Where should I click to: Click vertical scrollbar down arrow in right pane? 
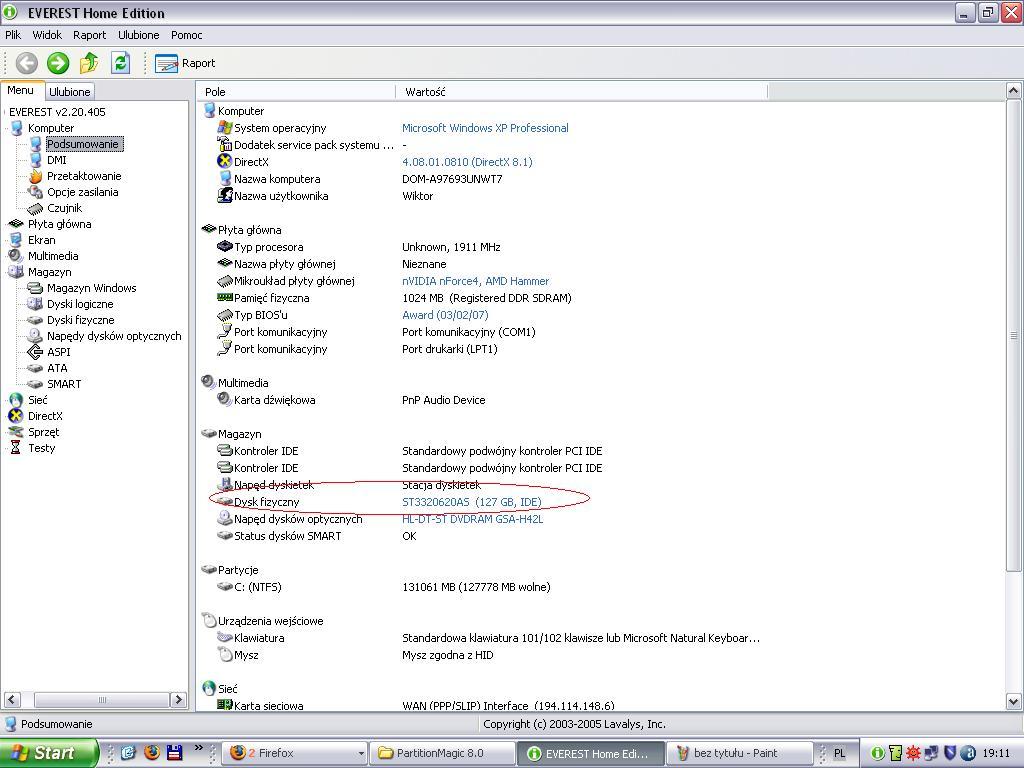pos(1013,702)
